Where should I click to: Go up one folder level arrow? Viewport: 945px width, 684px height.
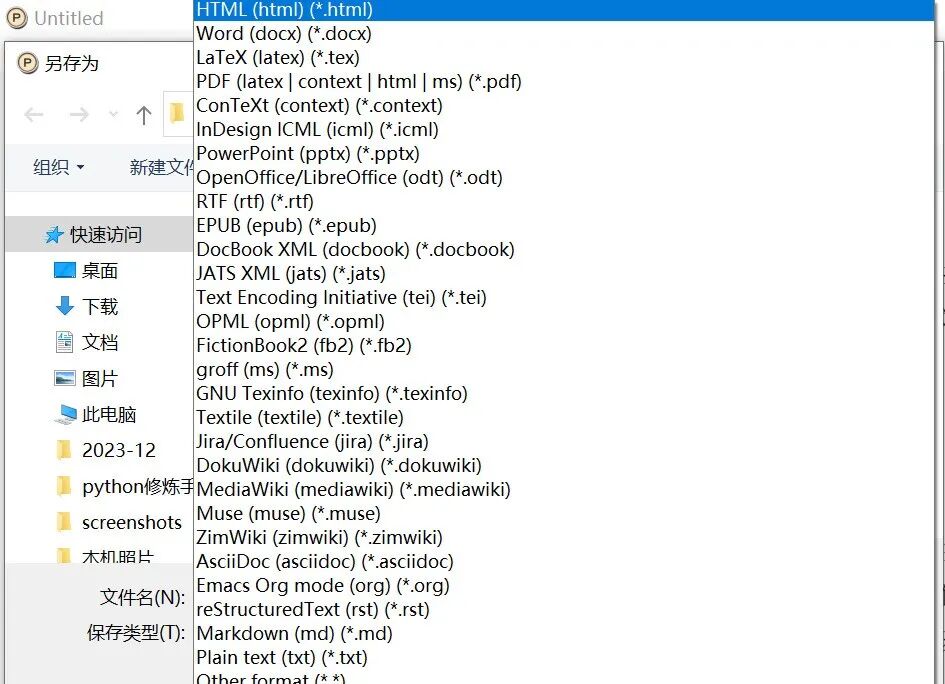[143, 115]
